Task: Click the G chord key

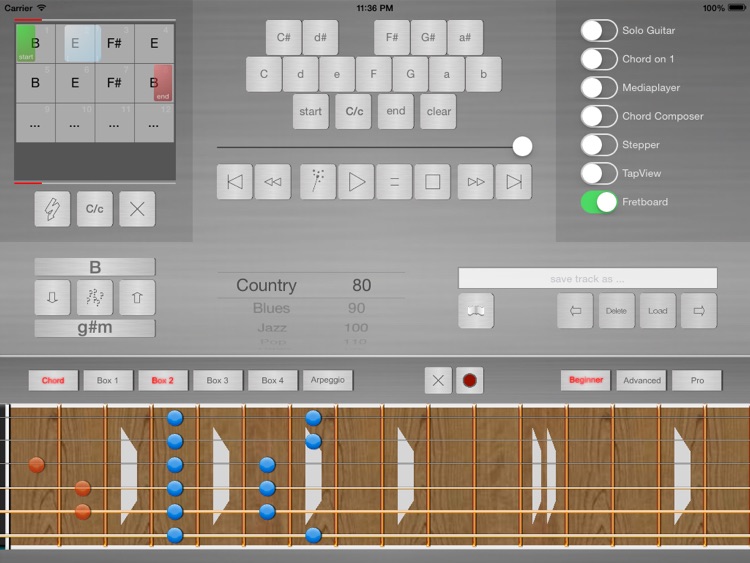Action: (x=410, y=74)
